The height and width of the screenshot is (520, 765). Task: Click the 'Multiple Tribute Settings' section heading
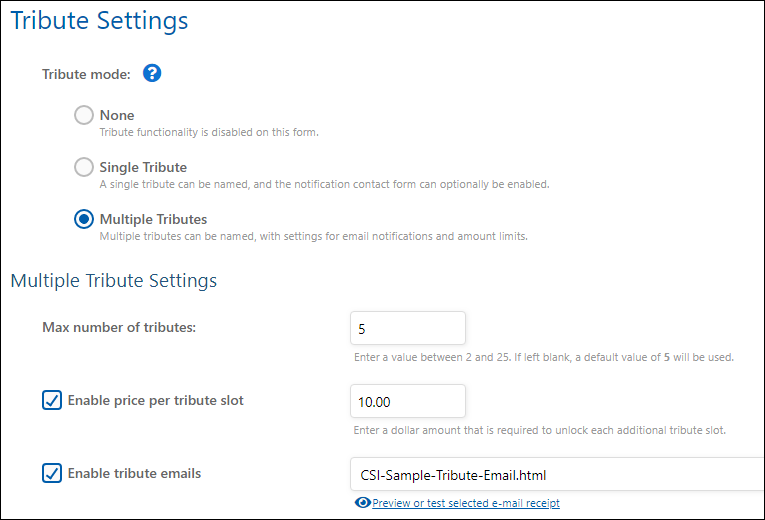tap(113, 280)
